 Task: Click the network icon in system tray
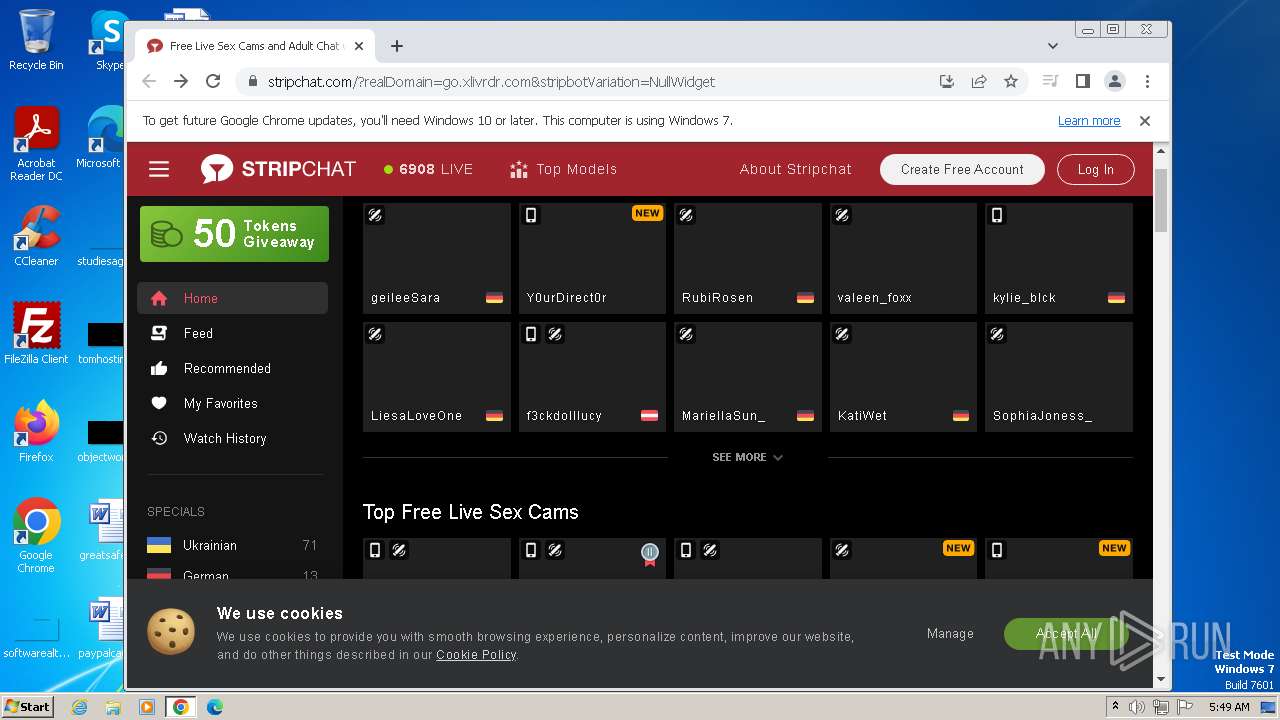(x=1160, y=707)
